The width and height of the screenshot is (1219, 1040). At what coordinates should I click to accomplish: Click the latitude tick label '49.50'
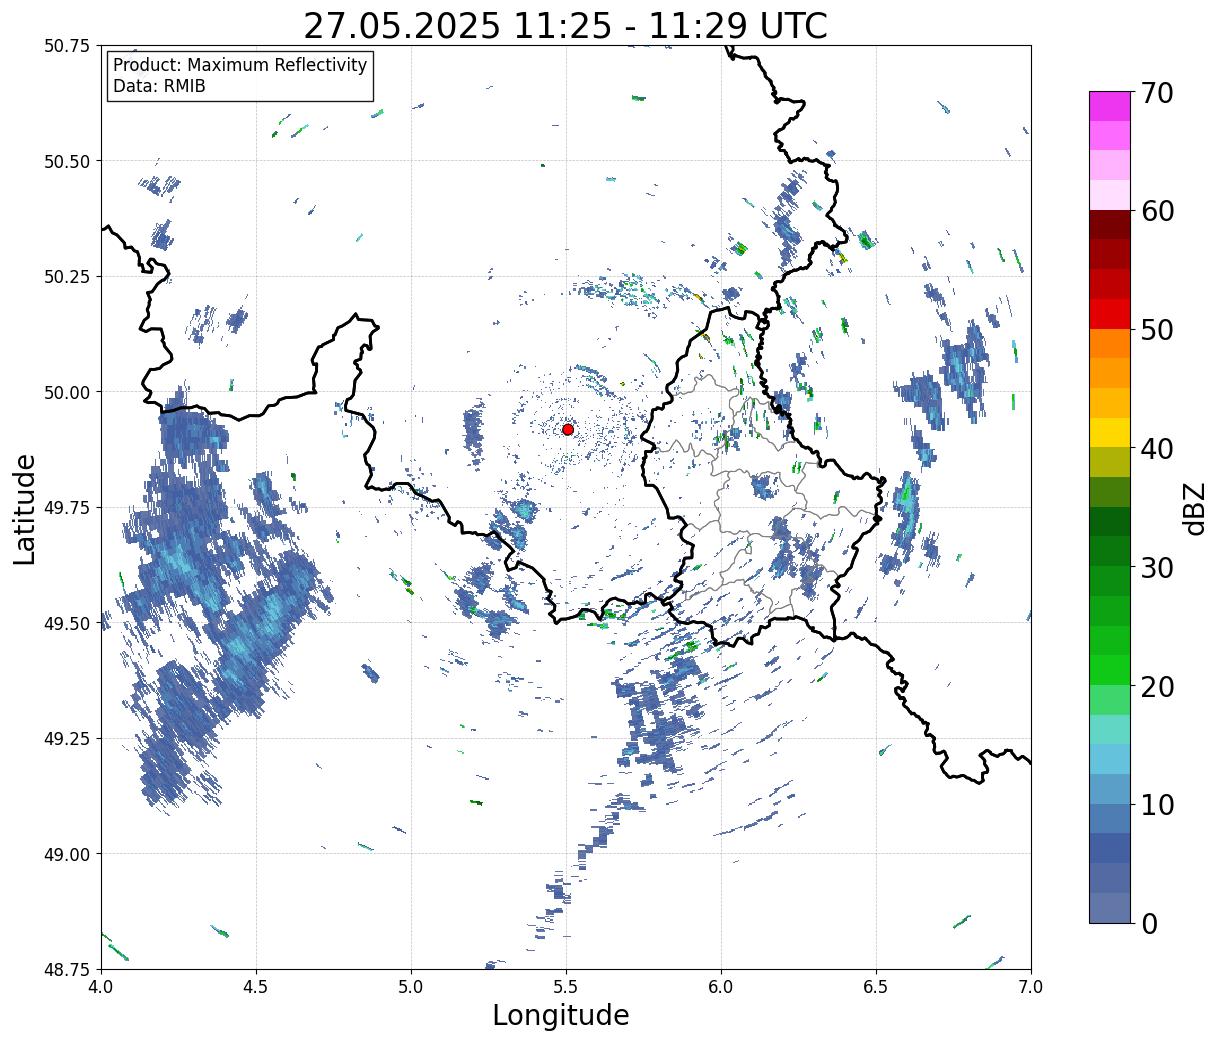67,623
